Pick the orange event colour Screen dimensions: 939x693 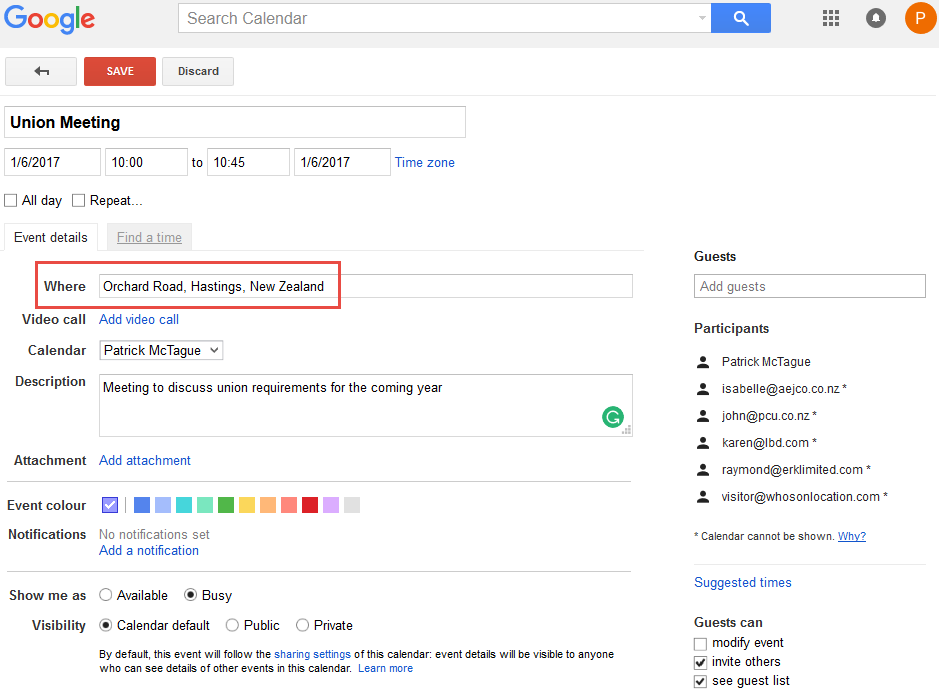[268, 505]
